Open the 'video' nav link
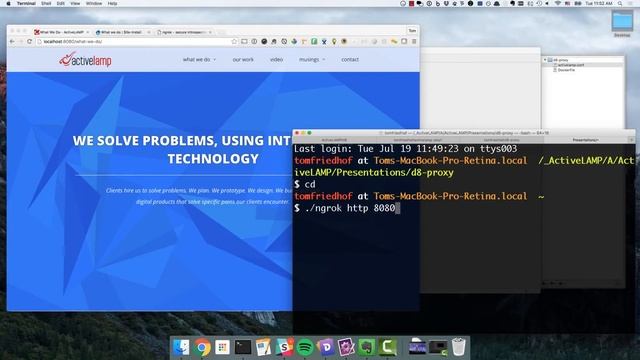This screenshot has width=640, height=360. click(276, 60)
